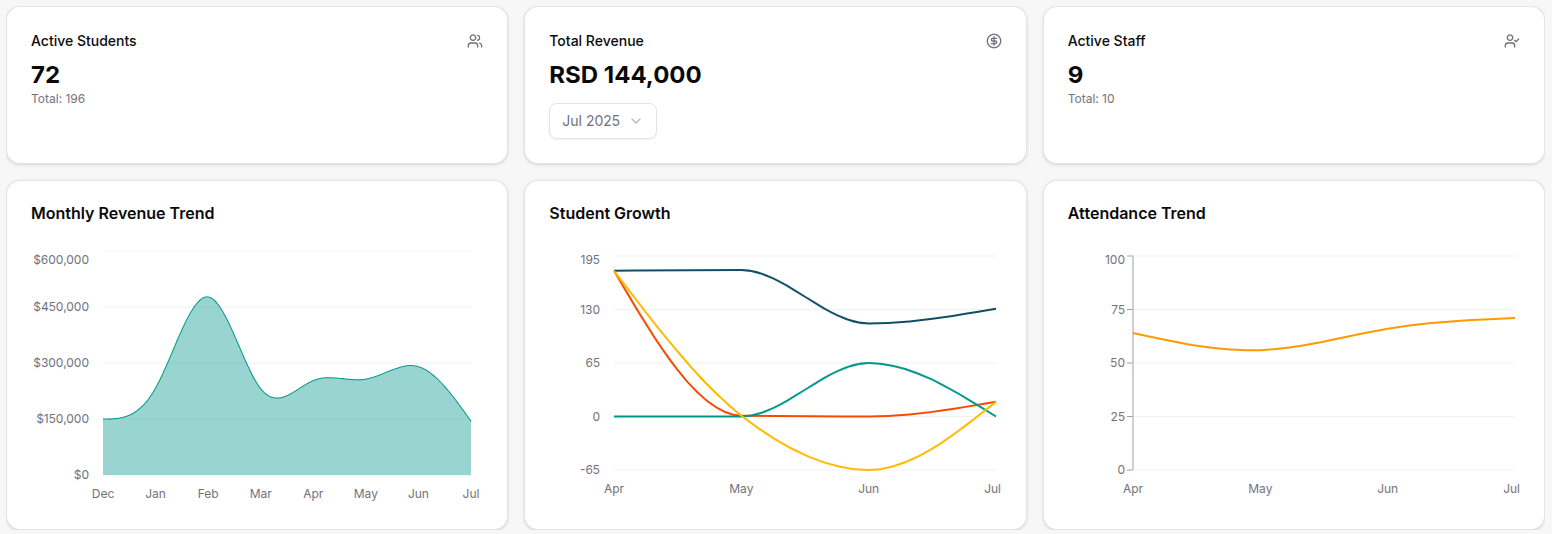The image size is (1552, 534).
Task: Click the Total: 10 text under staff
Action: 1091,99
